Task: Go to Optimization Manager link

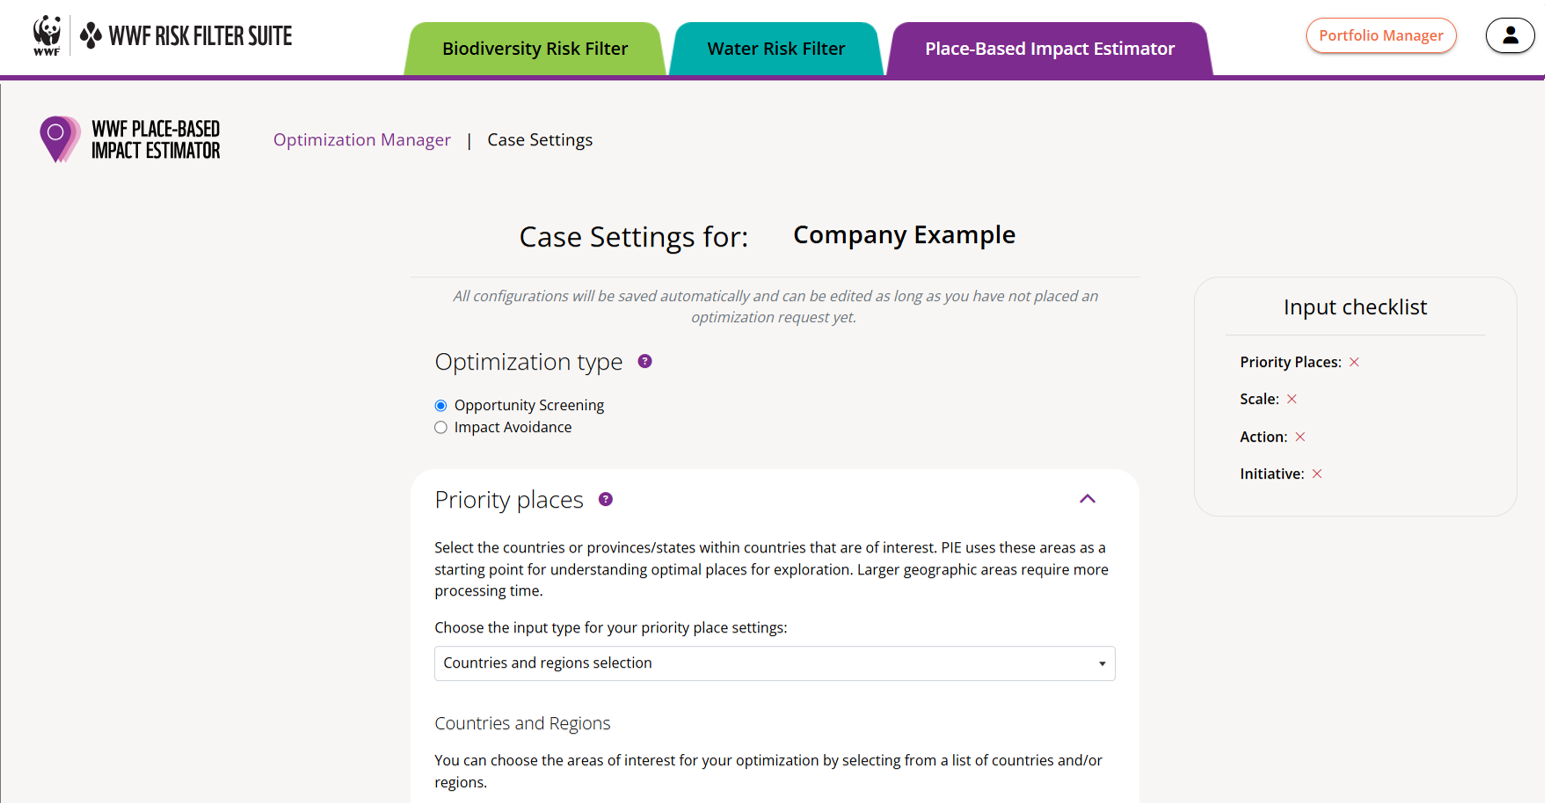Action: pyautogui.click(x=362, y=140)
